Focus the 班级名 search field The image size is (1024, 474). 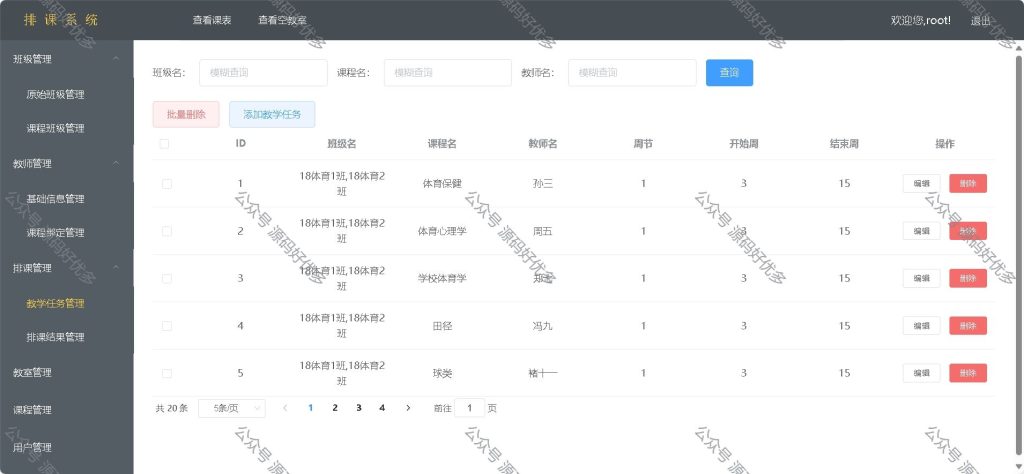263,72
